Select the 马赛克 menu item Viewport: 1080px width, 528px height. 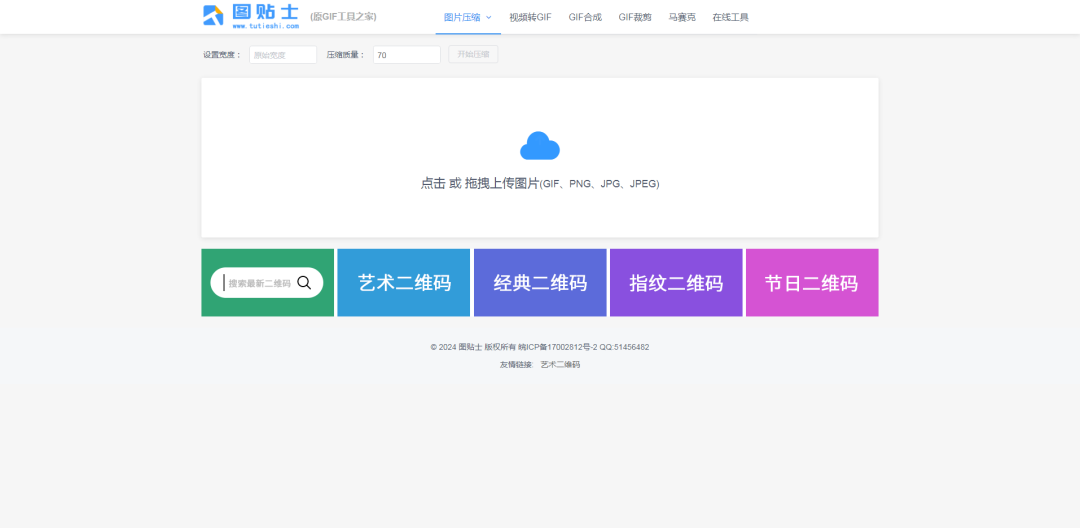pos(682,17)
